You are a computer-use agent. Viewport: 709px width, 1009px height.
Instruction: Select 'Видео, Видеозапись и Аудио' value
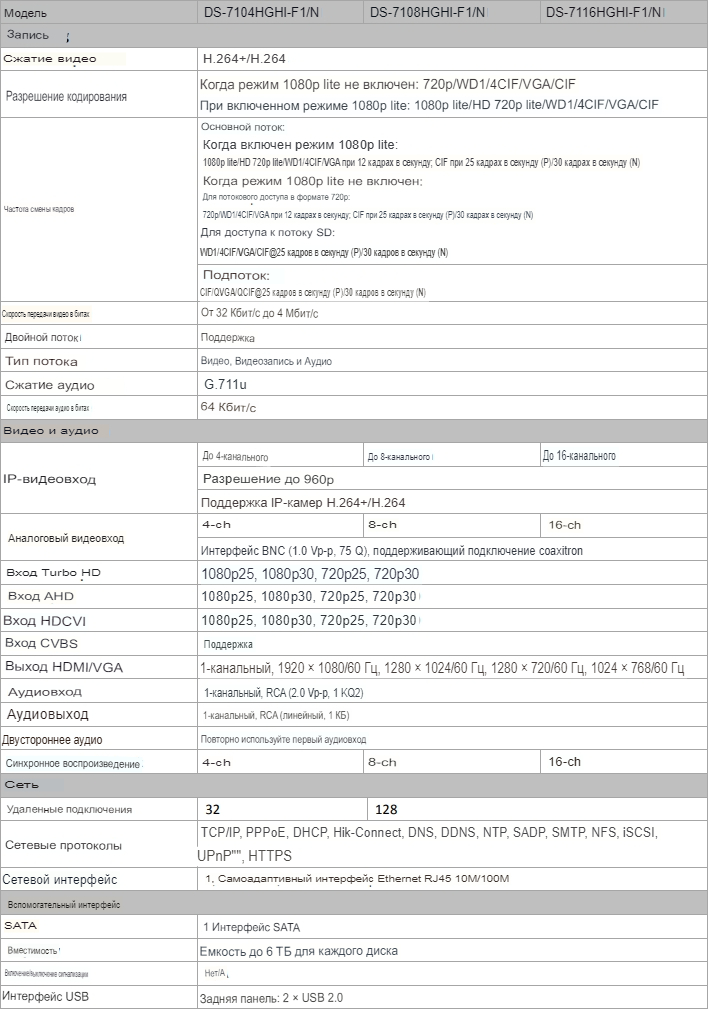pos(266,361)
